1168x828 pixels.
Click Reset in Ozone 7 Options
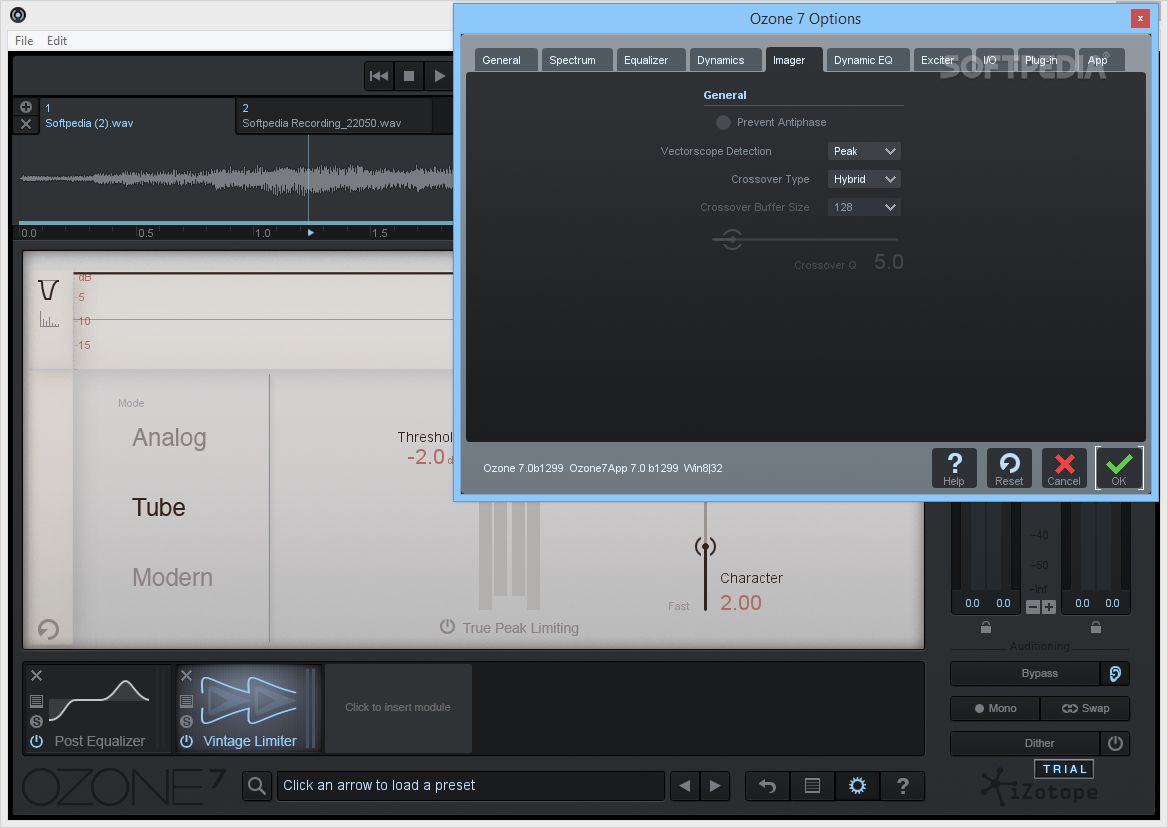click(1009, 468)
